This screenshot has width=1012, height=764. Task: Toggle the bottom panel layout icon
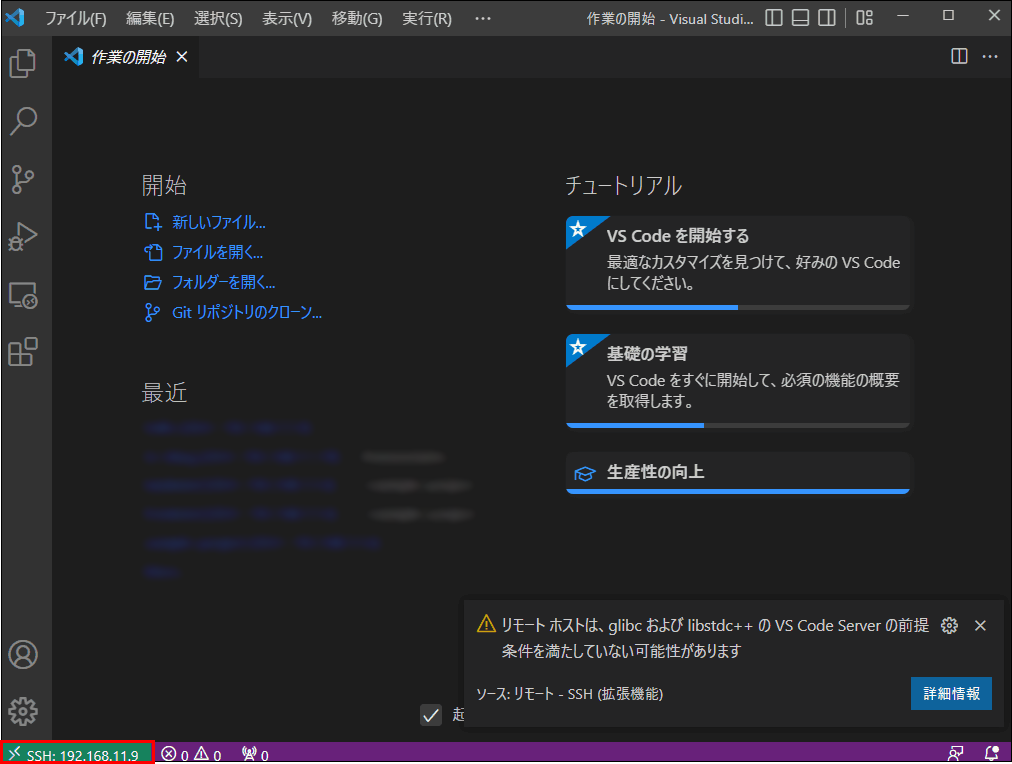[800, 17]
